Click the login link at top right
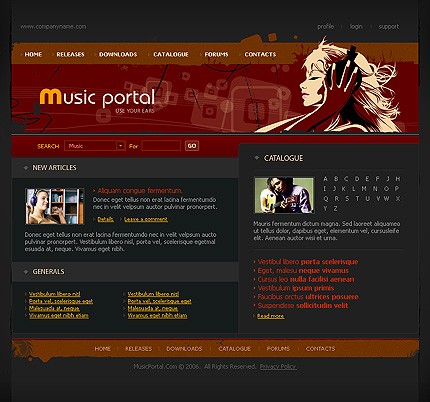 pos(356,26)
